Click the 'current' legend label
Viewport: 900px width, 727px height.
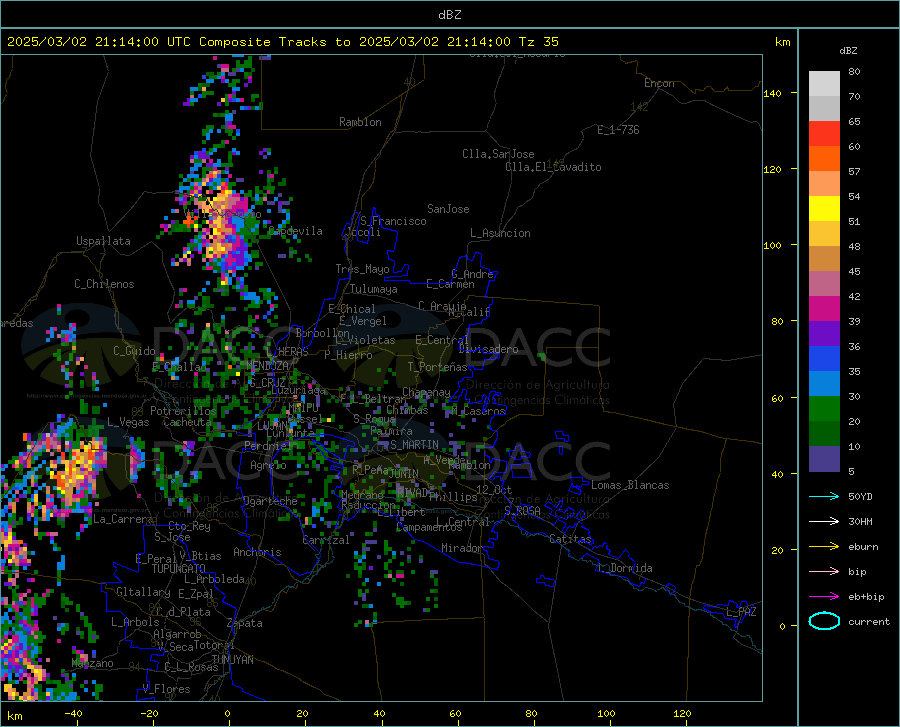869,621
